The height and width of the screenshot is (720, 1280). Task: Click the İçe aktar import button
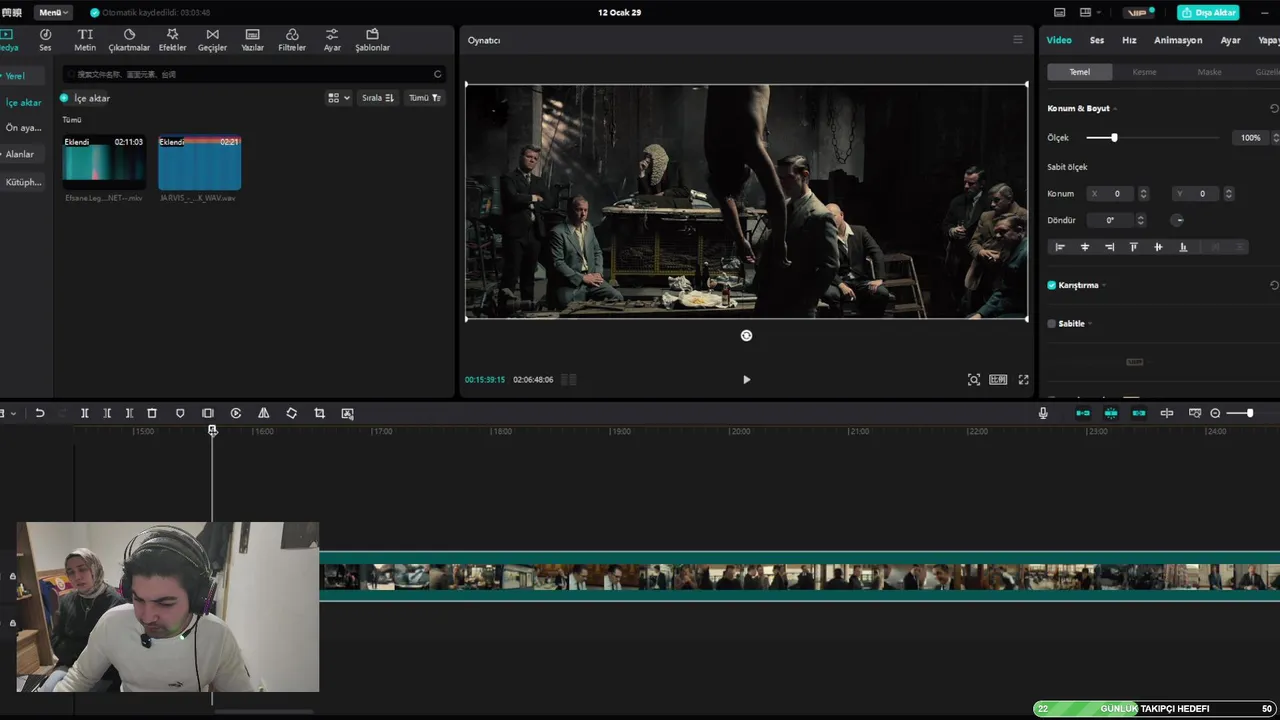[85, 98]
